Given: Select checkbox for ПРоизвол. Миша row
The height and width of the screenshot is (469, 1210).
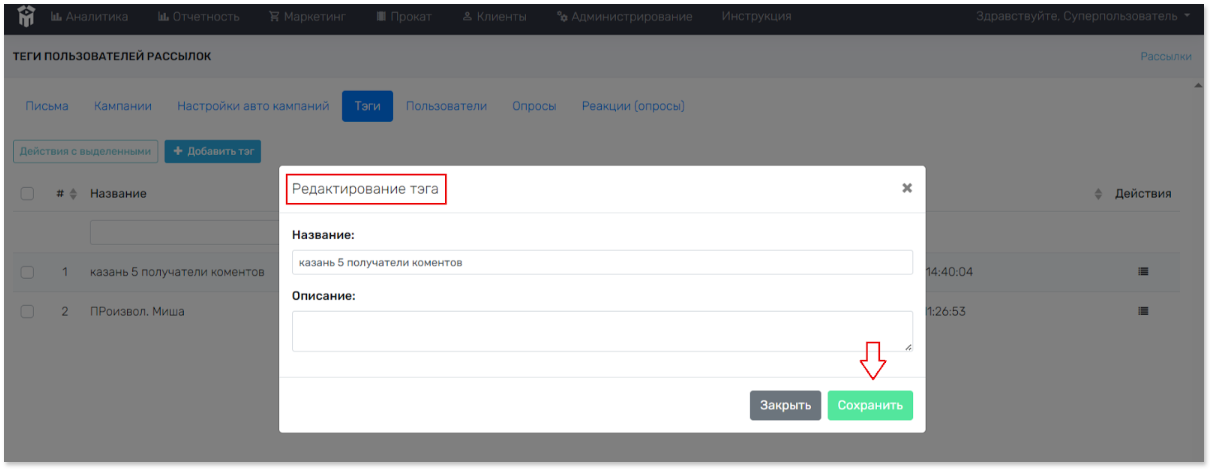Looking at the screenshot, I should 28,312.
